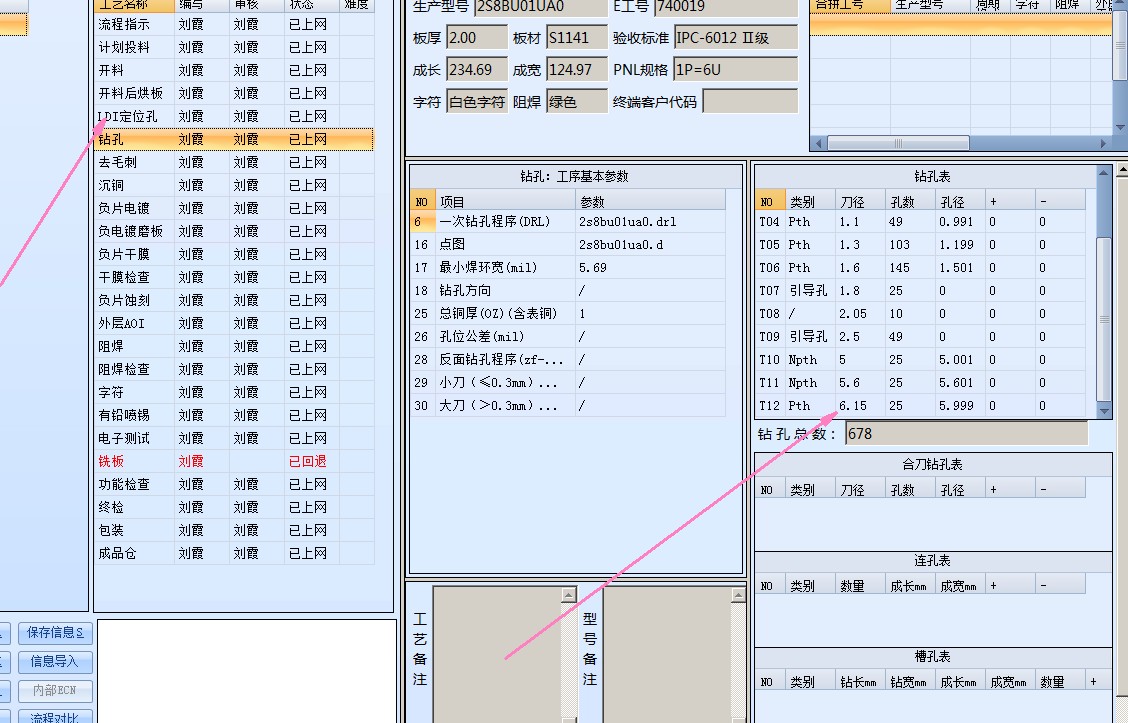Select drill table row T12 Pth
This screenshot has width=1128, height=723.
[920, 406]
